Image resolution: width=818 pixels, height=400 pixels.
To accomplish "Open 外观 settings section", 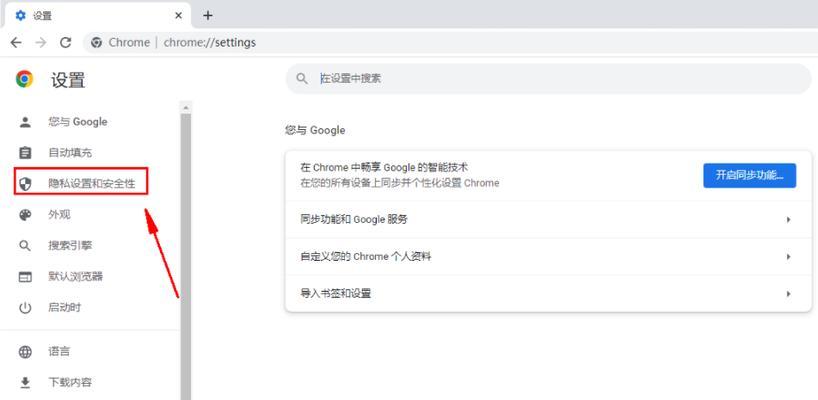I will pos(59,214).
